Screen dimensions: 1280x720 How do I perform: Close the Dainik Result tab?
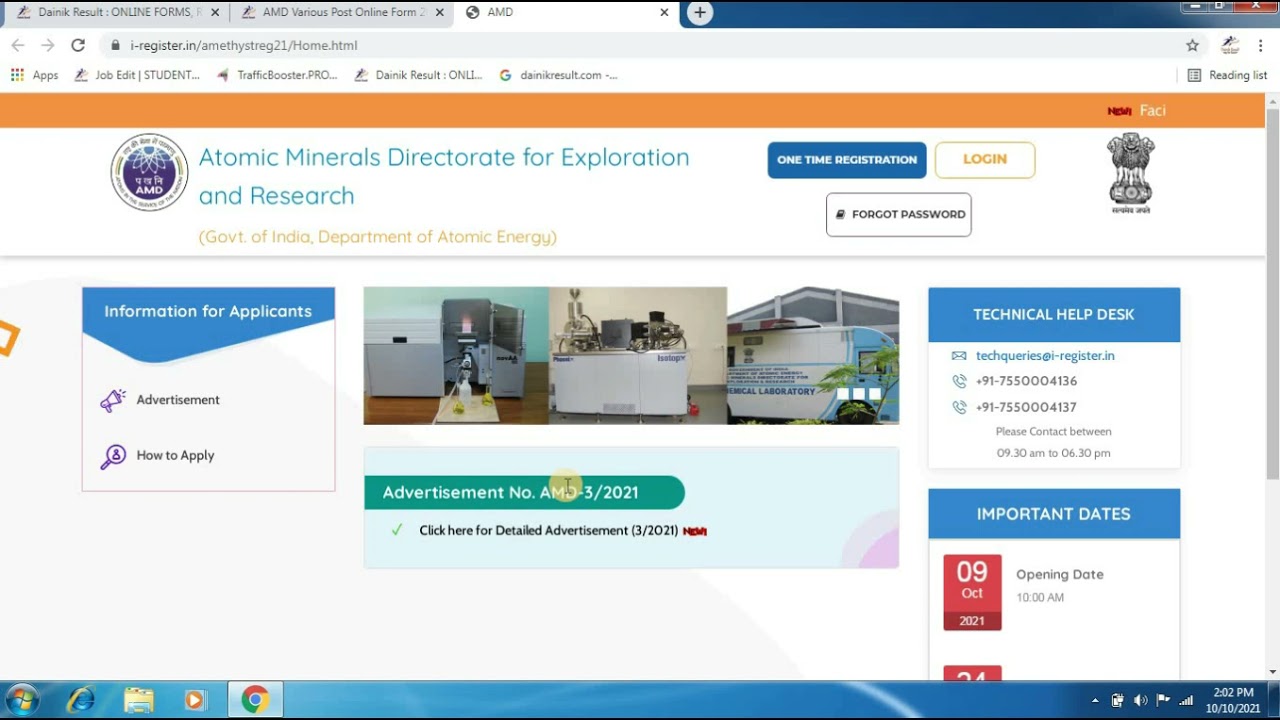pyautogui.click(x=215, y=13)
